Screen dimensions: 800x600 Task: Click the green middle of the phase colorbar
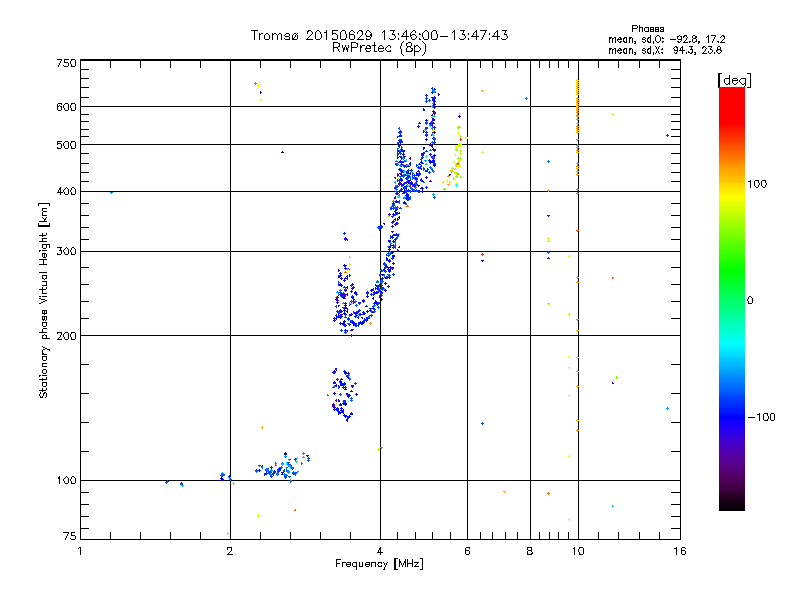pos(732,276)
